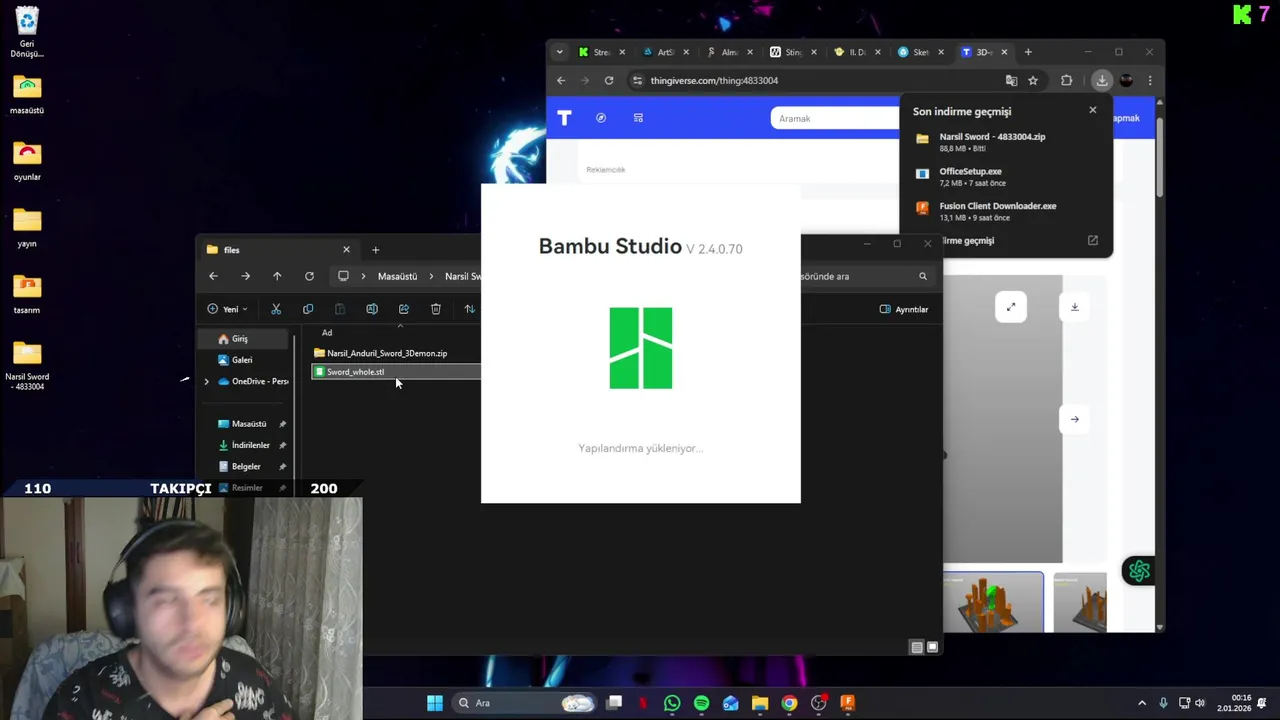Open Masaüstü pinned folder in sidebar
Viewport: 1280px width, 720px height.
[249, 424]
